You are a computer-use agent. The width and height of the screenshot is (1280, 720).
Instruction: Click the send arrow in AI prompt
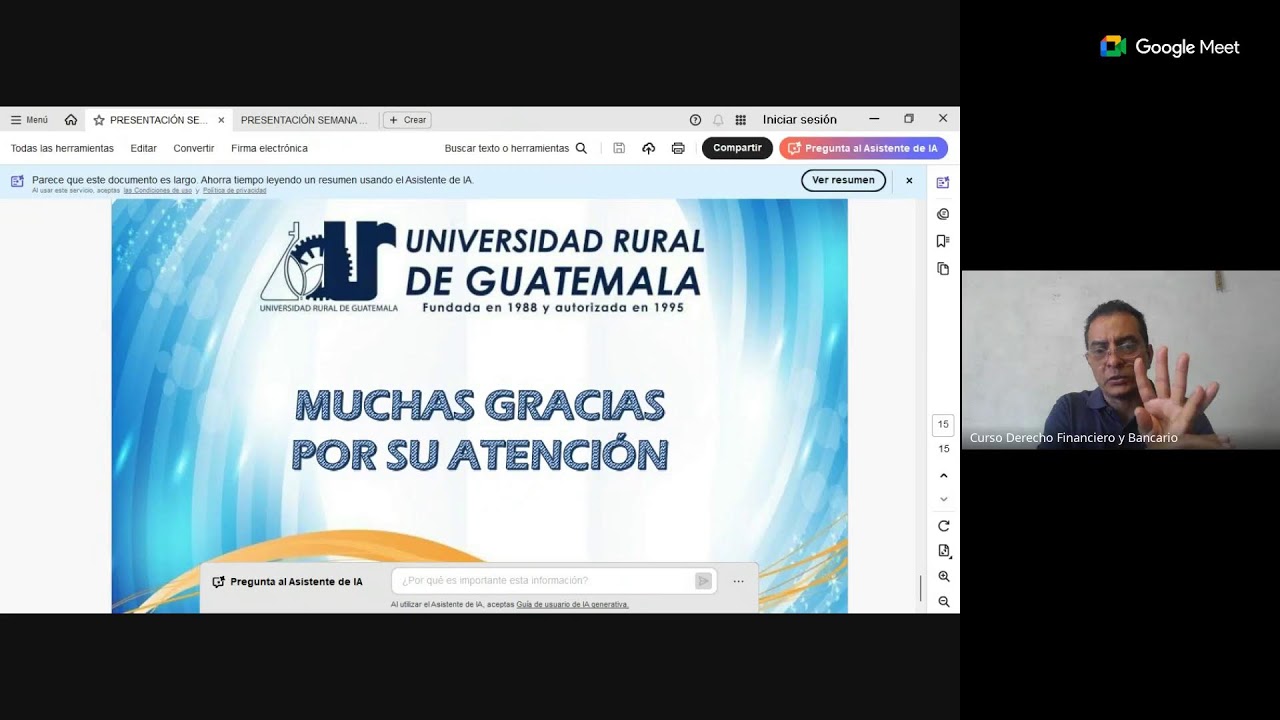coord(703,581)
